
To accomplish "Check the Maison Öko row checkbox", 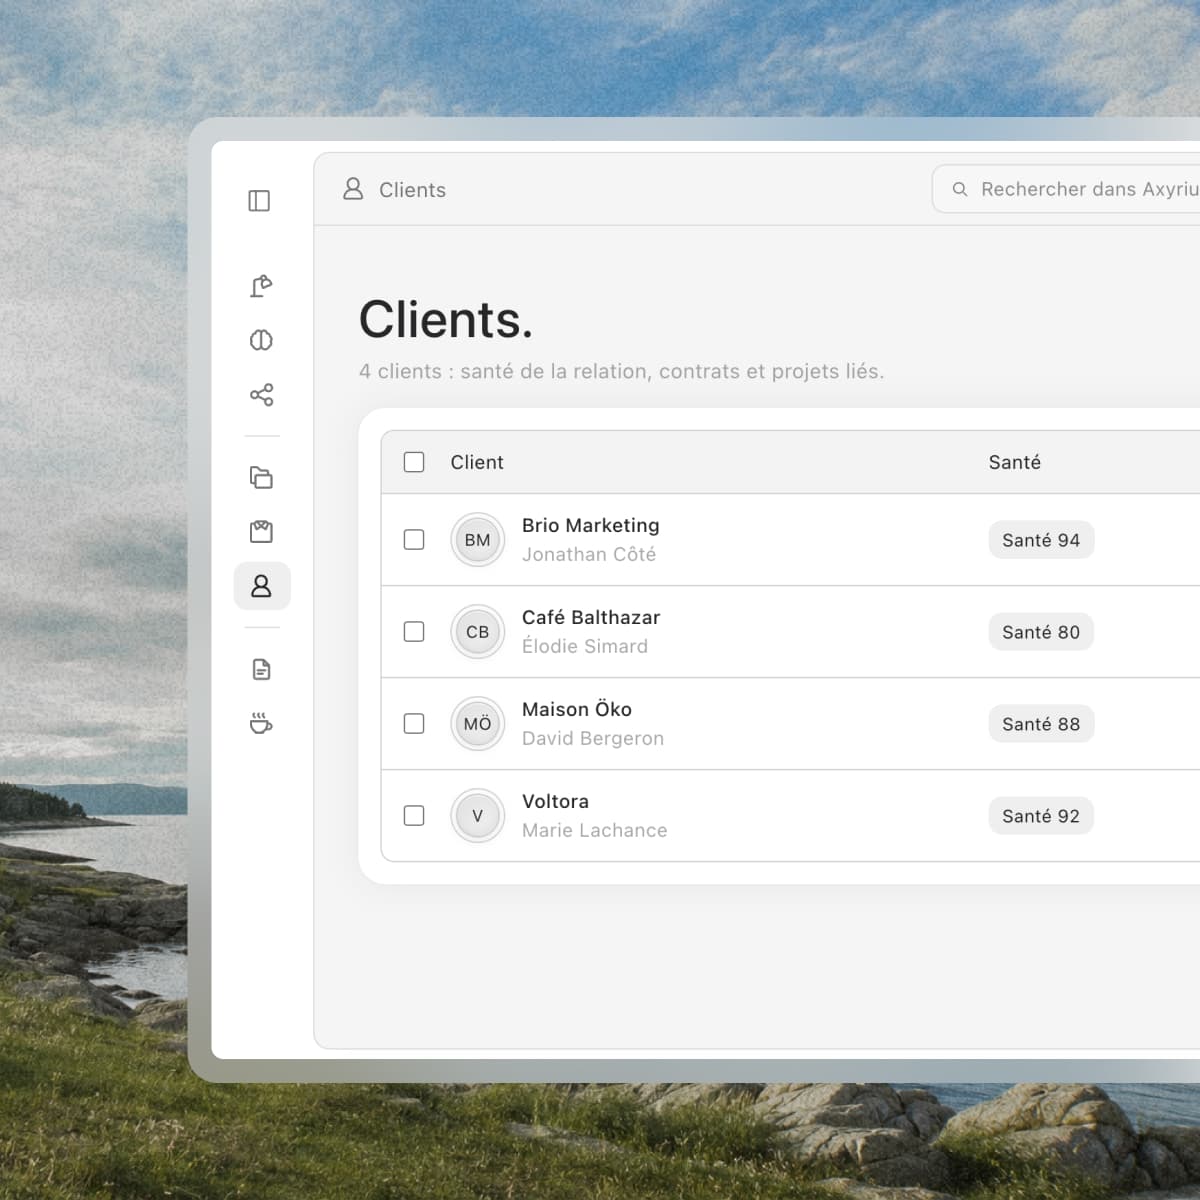I will [414, 724].
